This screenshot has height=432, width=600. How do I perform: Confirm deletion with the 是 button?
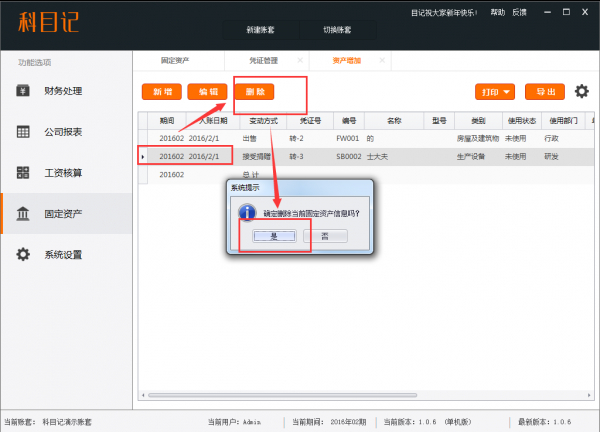coord(273,235)
